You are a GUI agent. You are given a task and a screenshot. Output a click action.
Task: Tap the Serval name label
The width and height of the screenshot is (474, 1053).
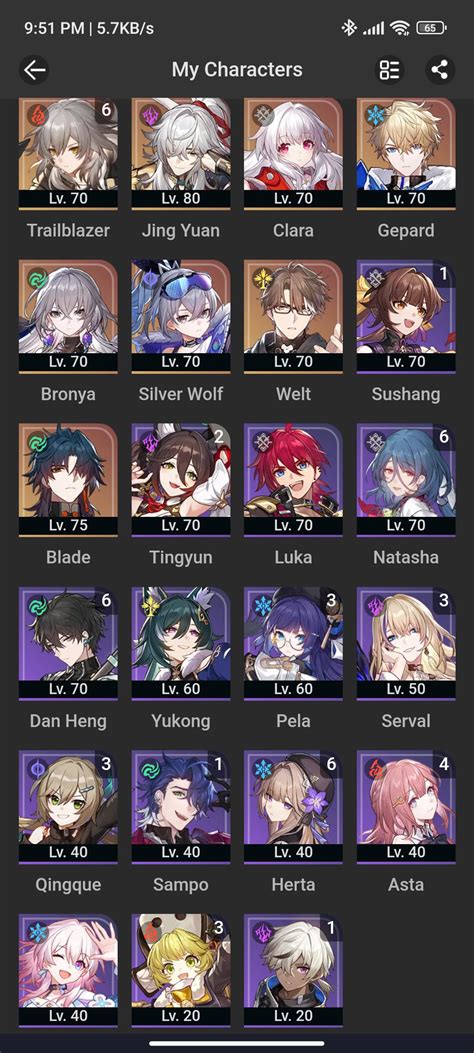tap(406, 721)
